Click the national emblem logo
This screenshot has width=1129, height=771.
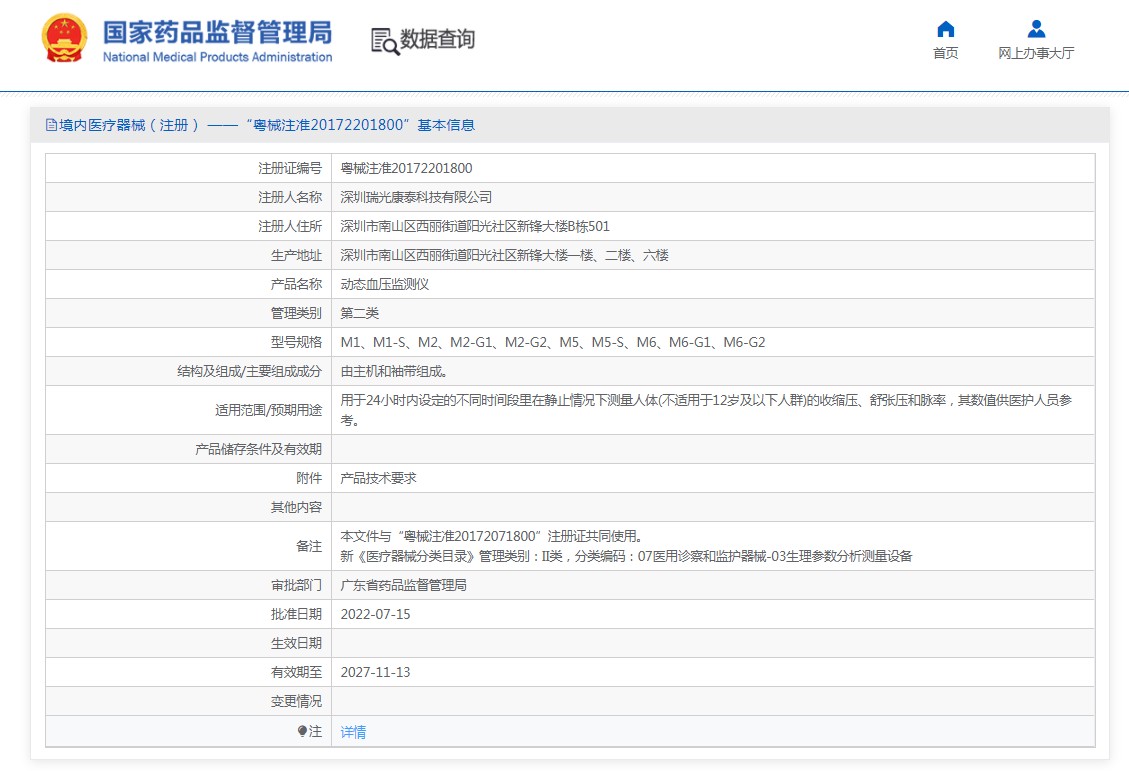click(x=65, y=40)
